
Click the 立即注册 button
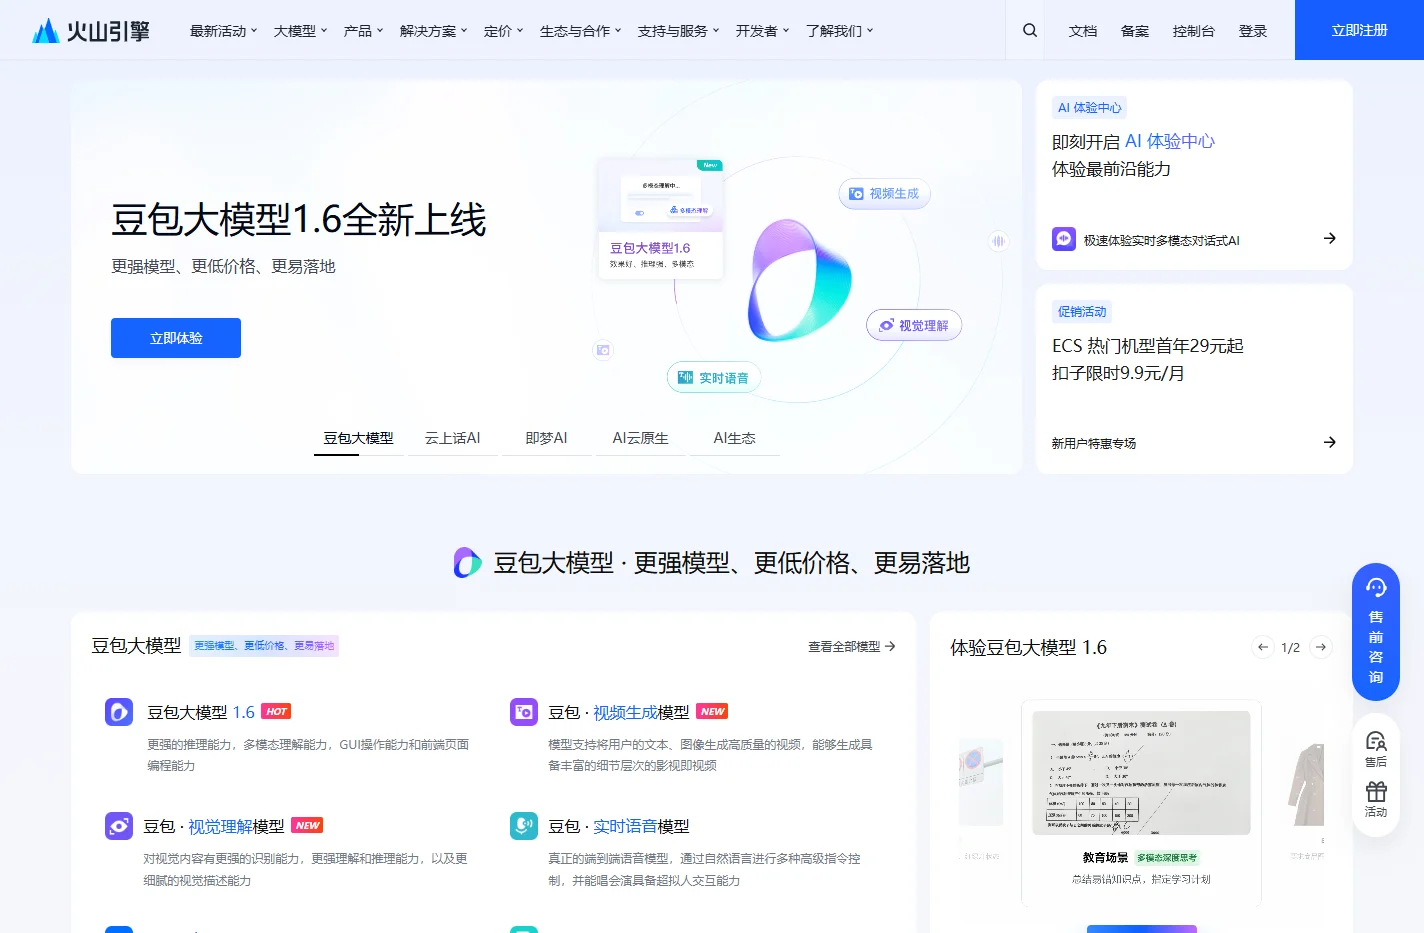(1359, 30)
